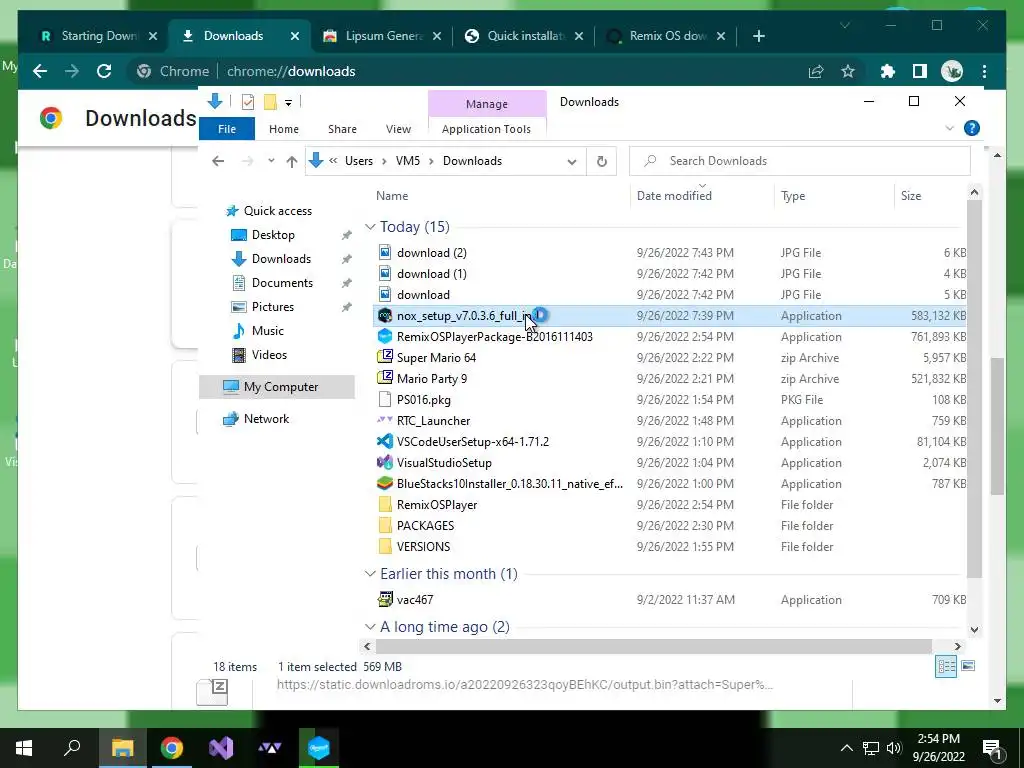Image resolution: width=1024 pixels, height=768 pixels.
Task: Open Remix OS Player taskbar icon
Action: (319, 748)
